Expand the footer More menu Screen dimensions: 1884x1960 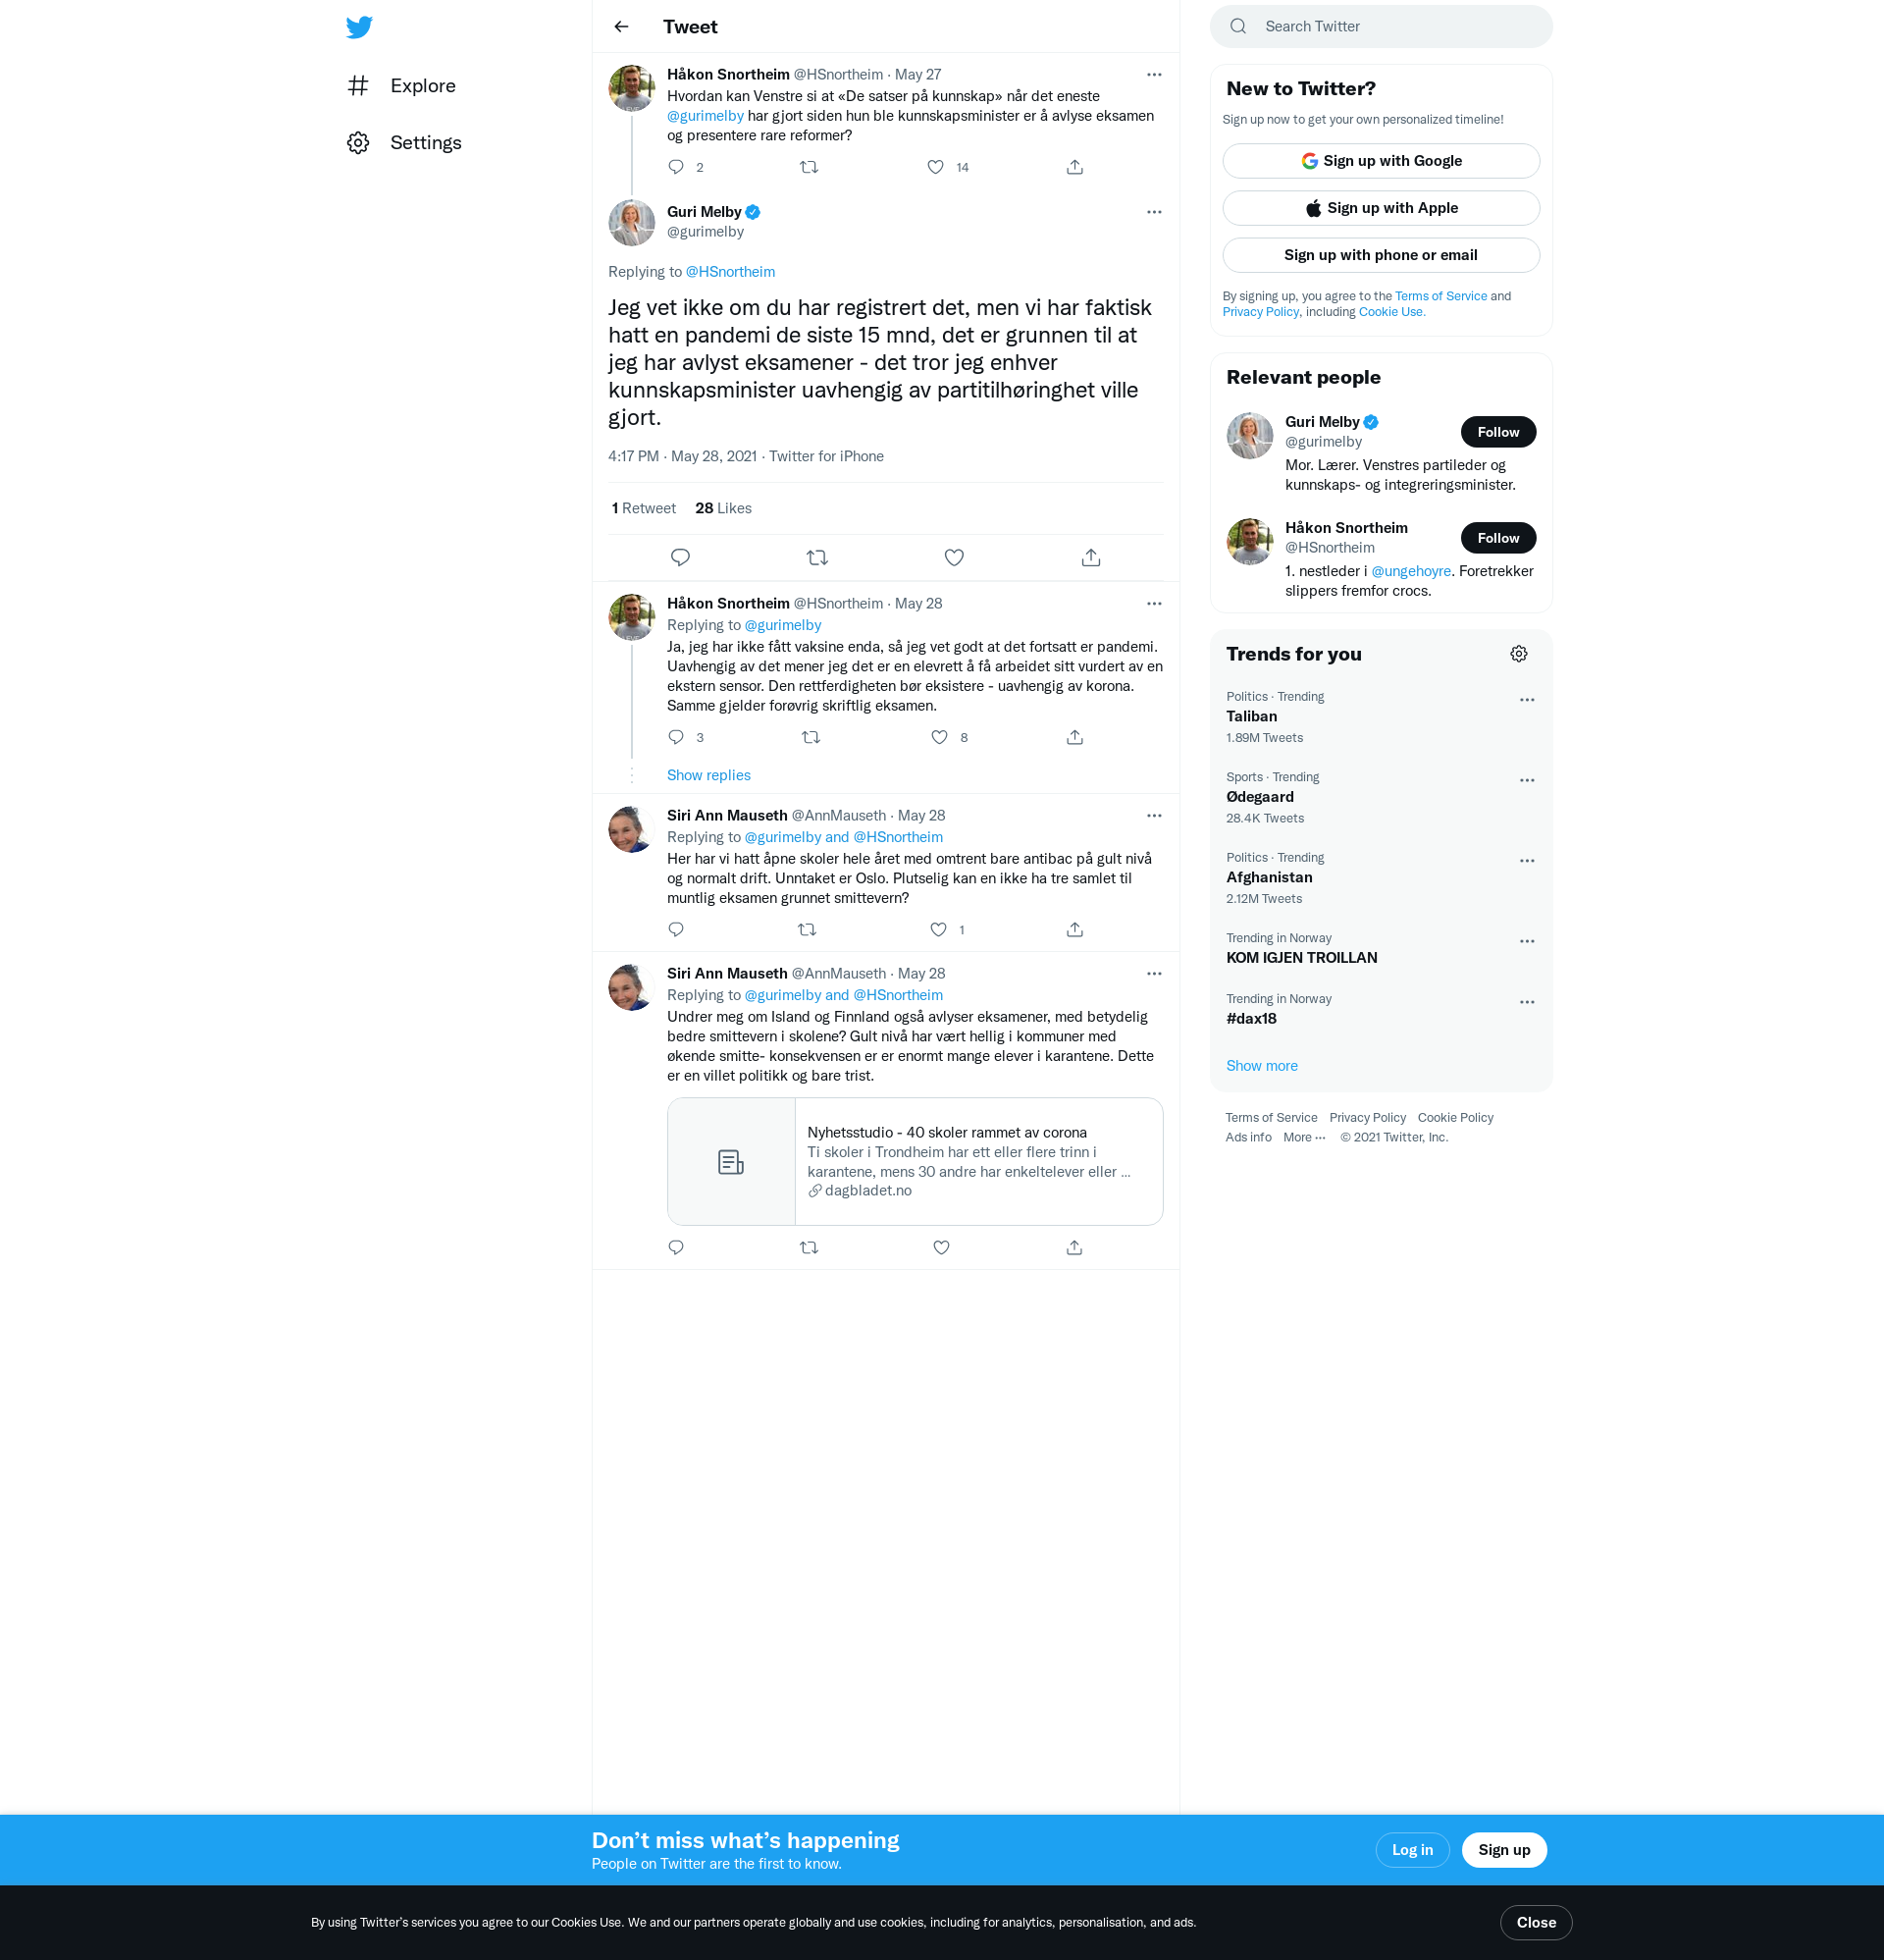[x=1304, y=1138]
